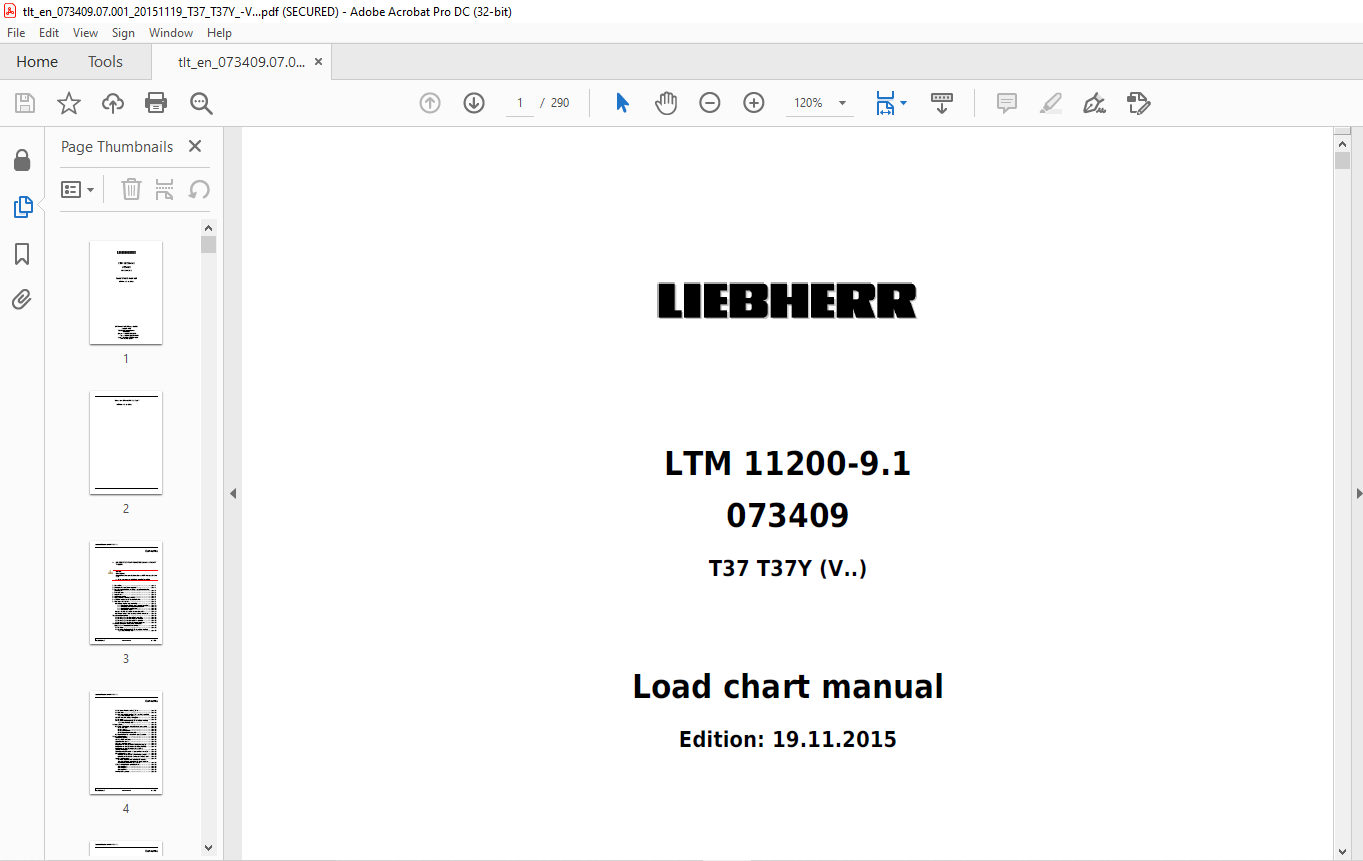Select page 4 thumbnail
Screen dimensions: 1363x861
click(126, 743)
